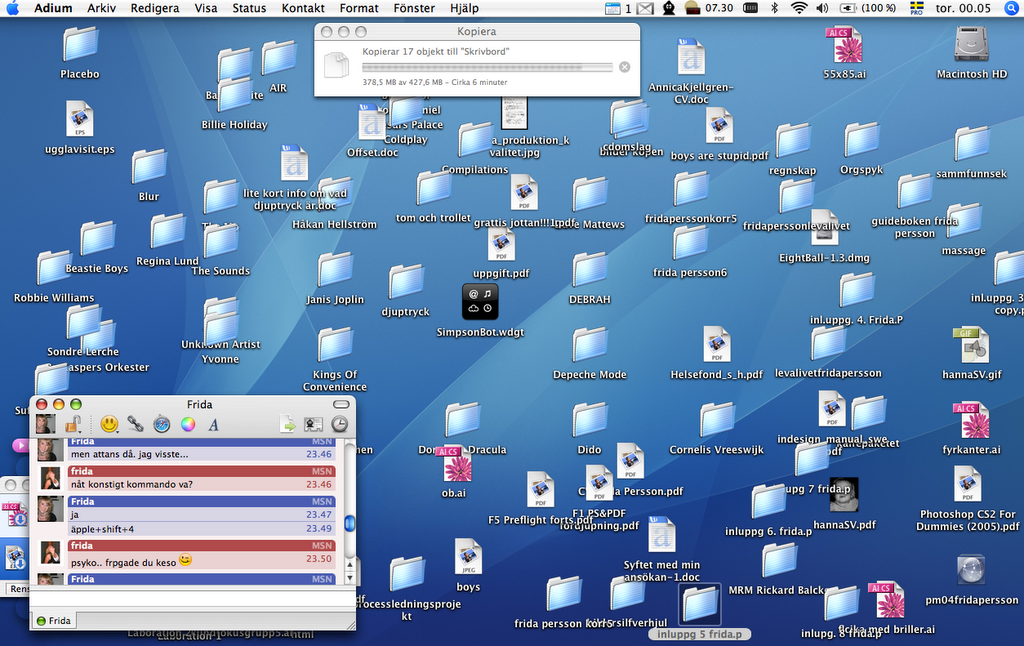Open the Redigera menu

pos(155,8)
